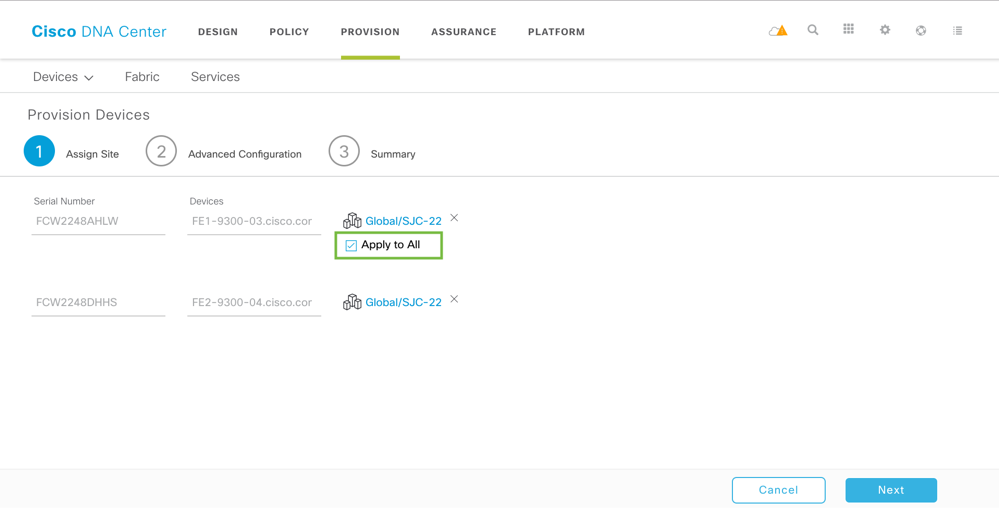The height and width of the screenshot is (508, 999).
Task: Open the cloud warning status icon
Action: point(778,31)
